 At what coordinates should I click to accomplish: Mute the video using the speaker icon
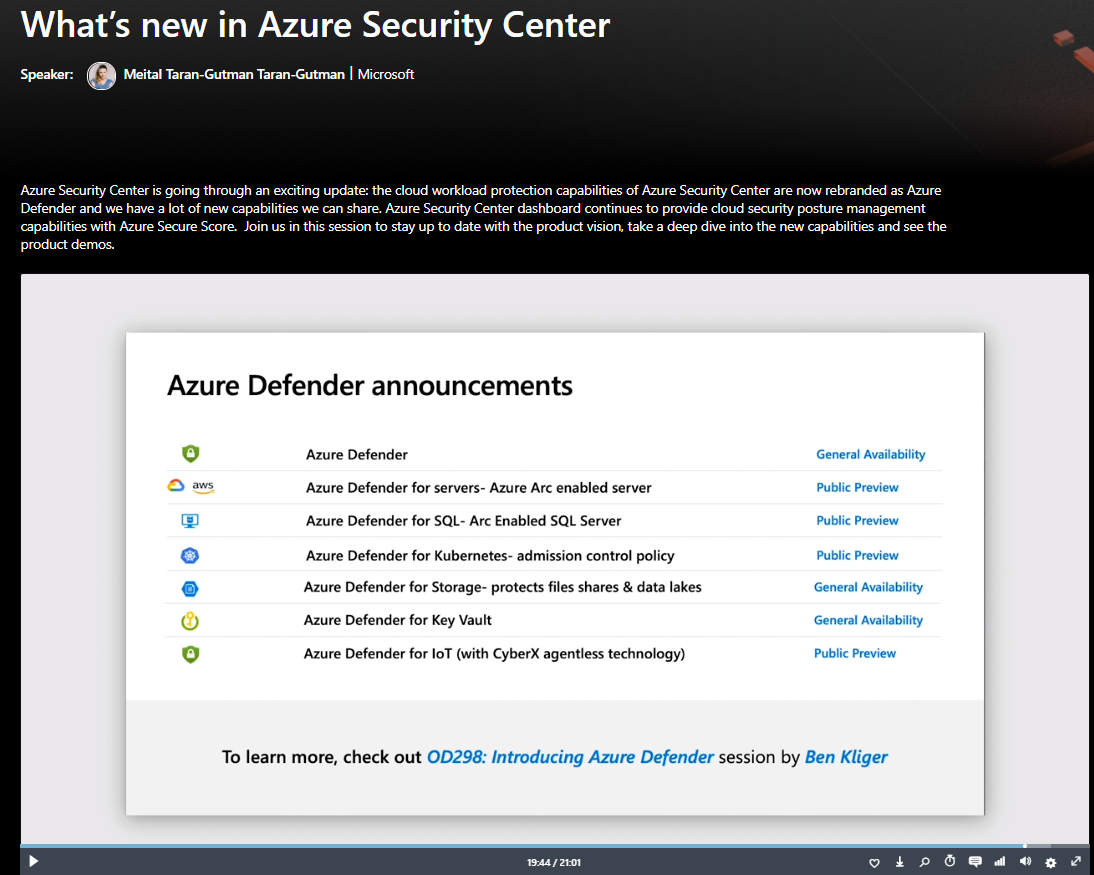point(1025,862)
